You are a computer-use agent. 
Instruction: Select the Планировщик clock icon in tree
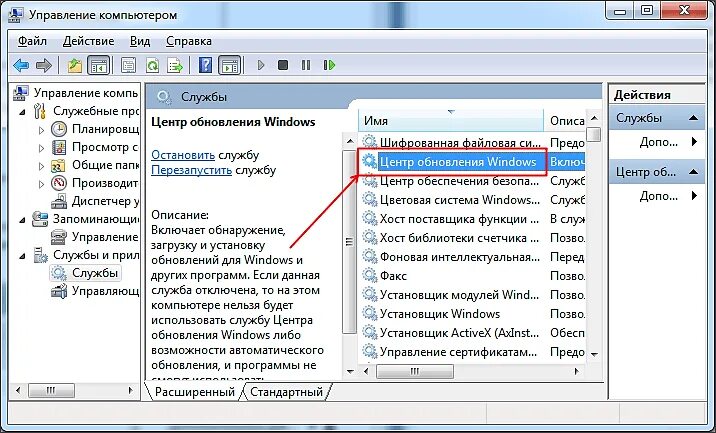(x=59, y=129)
